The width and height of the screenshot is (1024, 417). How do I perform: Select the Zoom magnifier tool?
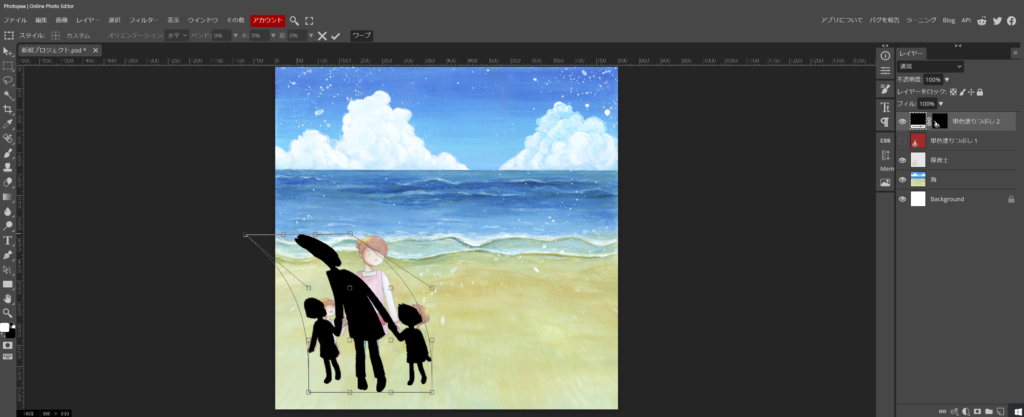tap(8, 312)
